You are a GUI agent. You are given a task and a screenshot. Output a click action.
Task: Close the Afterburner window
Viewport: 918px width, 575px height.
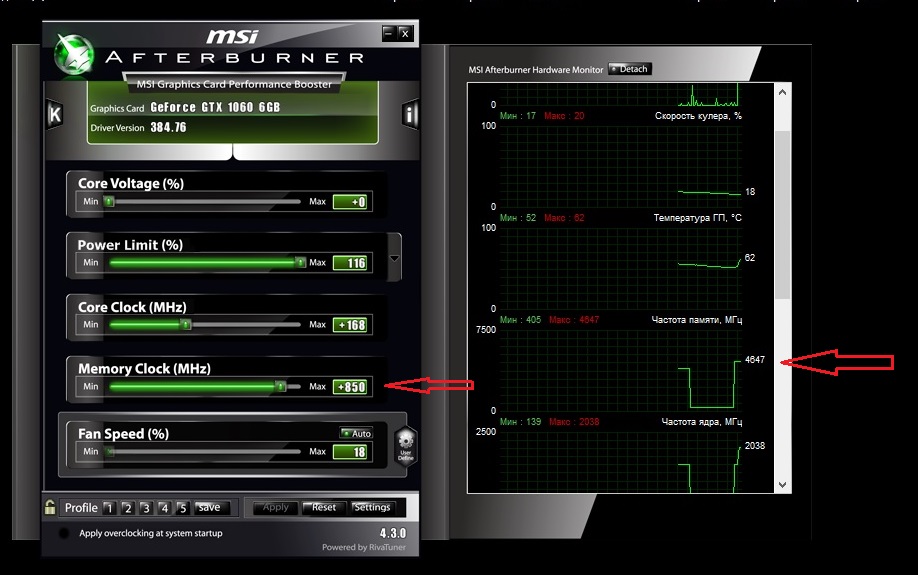pos(405,33)
